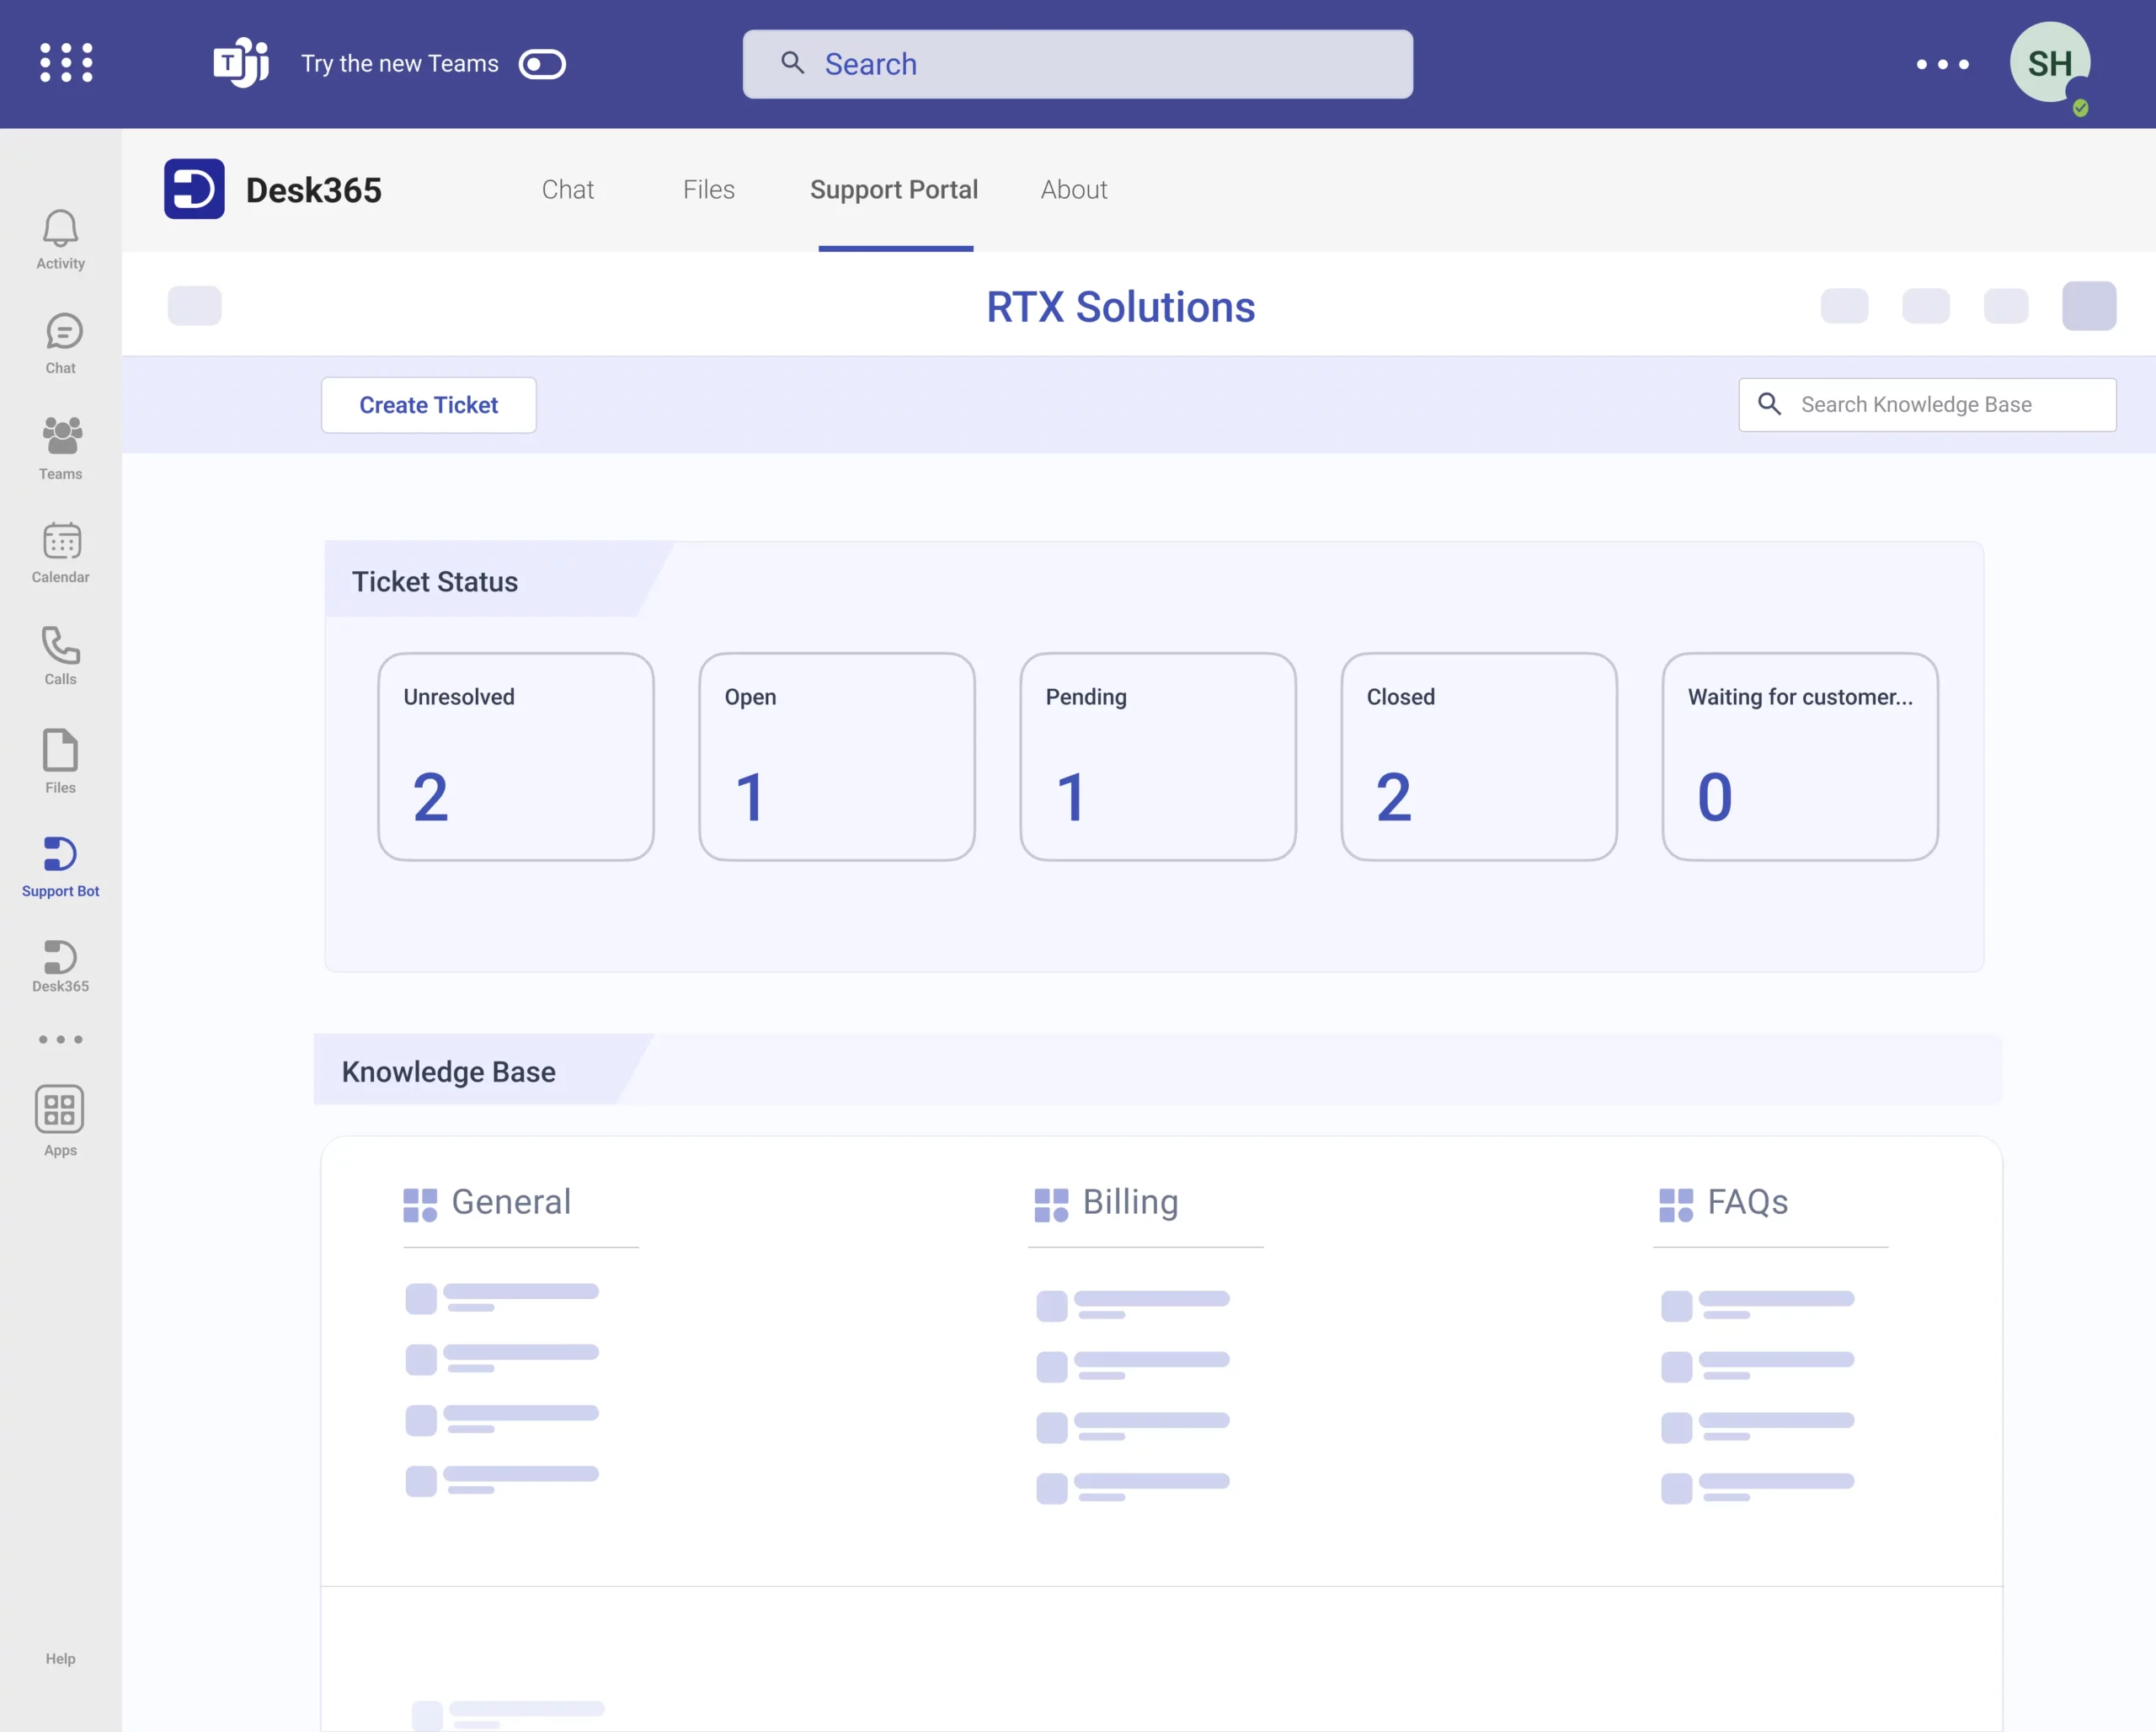Select the Support Bot app icon
Viewport: 2156px width, 1732px height.
click(60, 866)
